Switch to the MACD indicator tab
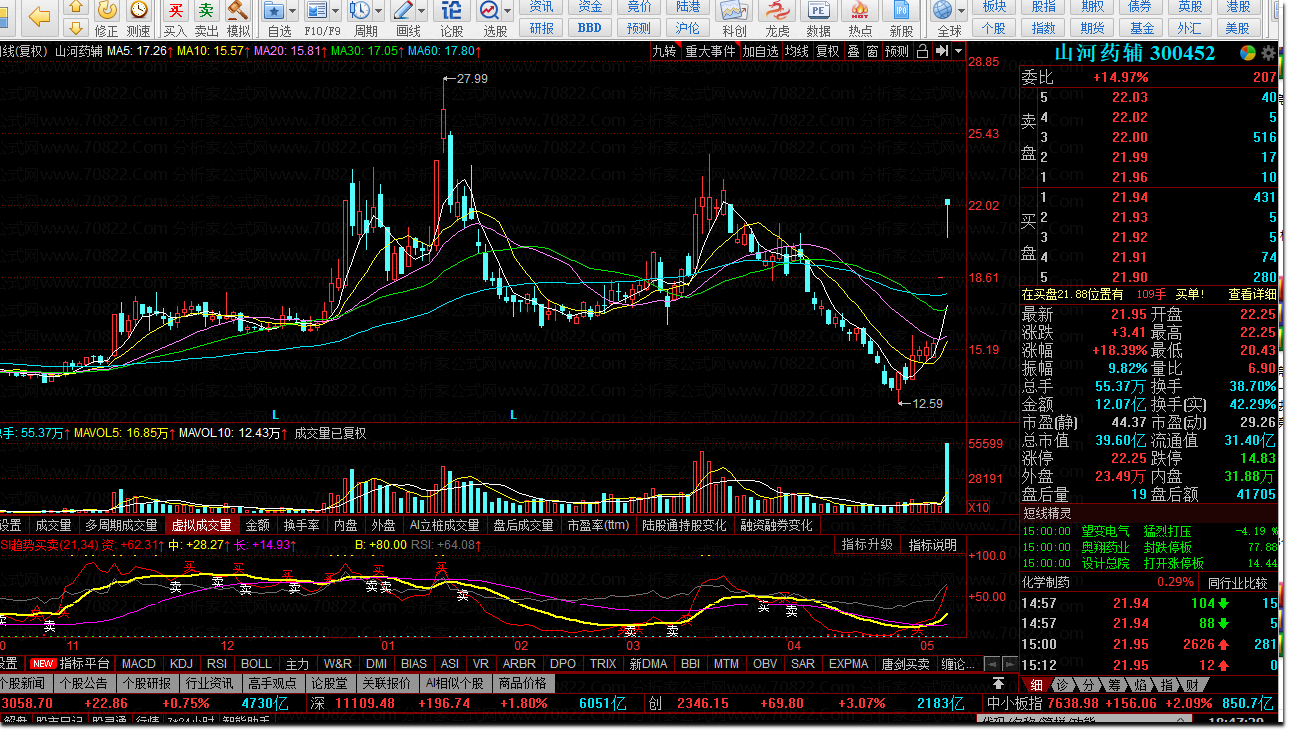 [139, 663]
